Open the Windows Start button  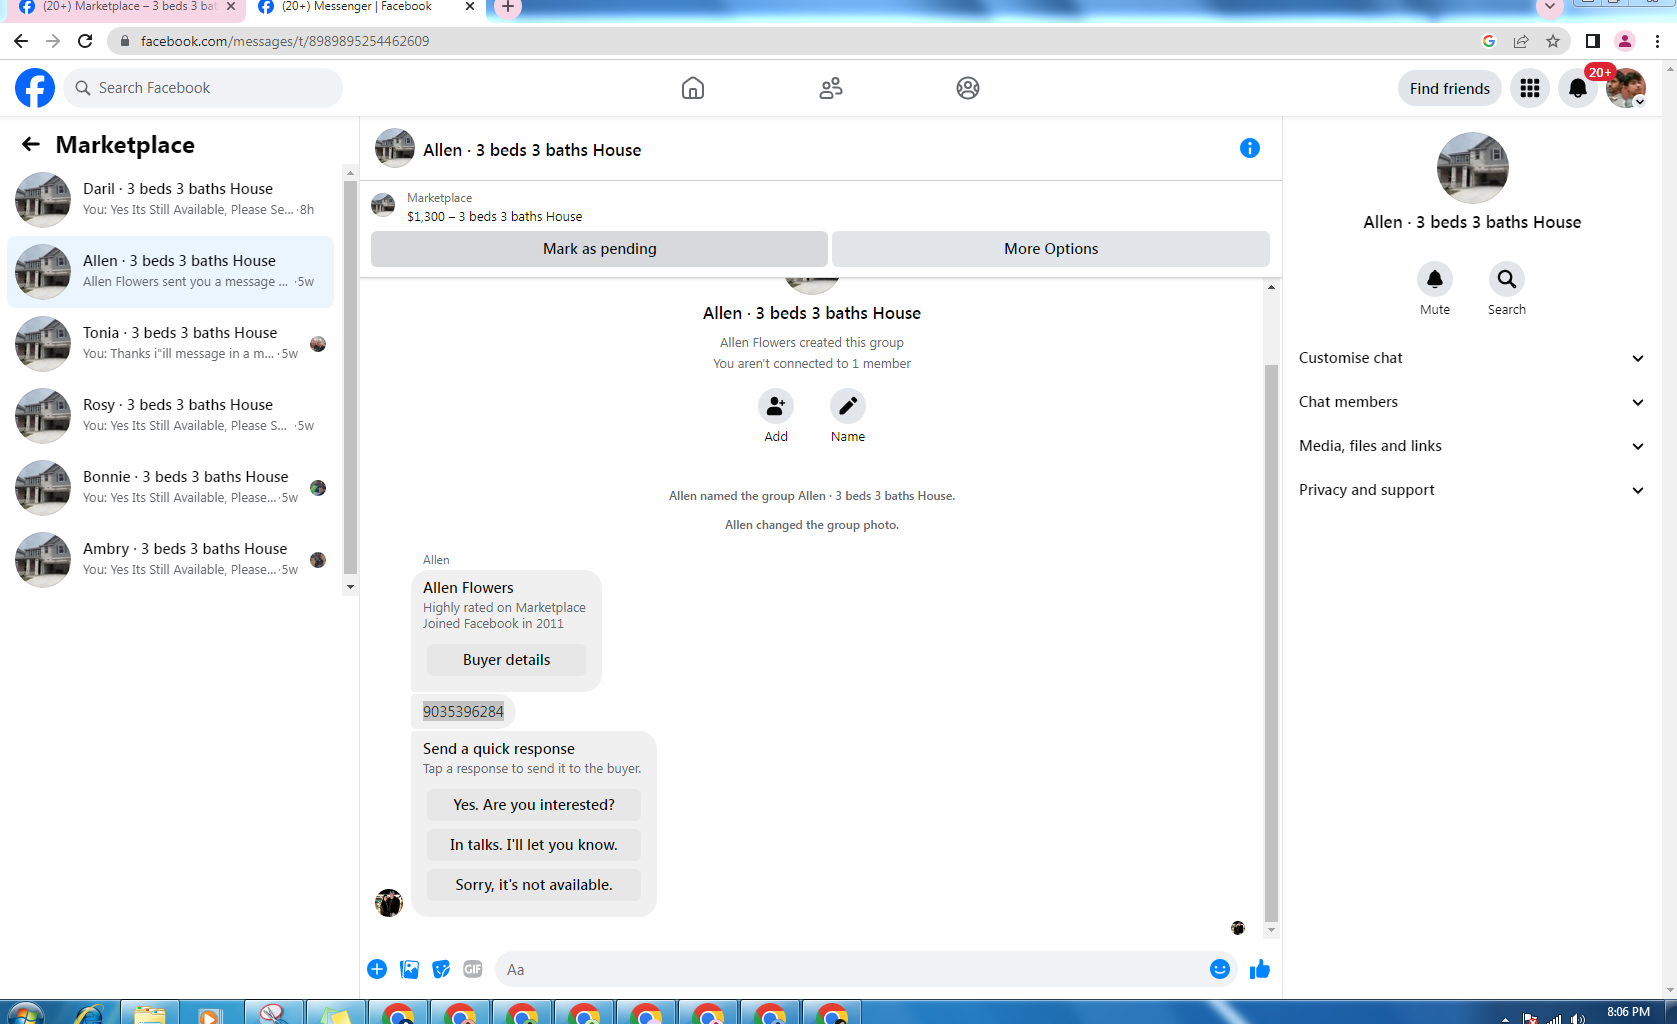(x=24, y=1012)
